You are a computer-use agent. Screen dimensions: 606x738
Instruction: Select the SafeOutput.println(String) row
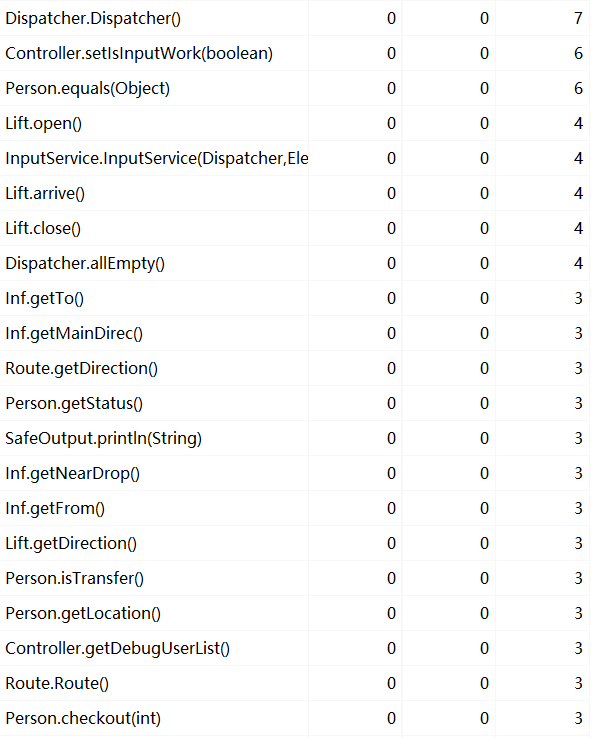(x=295, y=438)
